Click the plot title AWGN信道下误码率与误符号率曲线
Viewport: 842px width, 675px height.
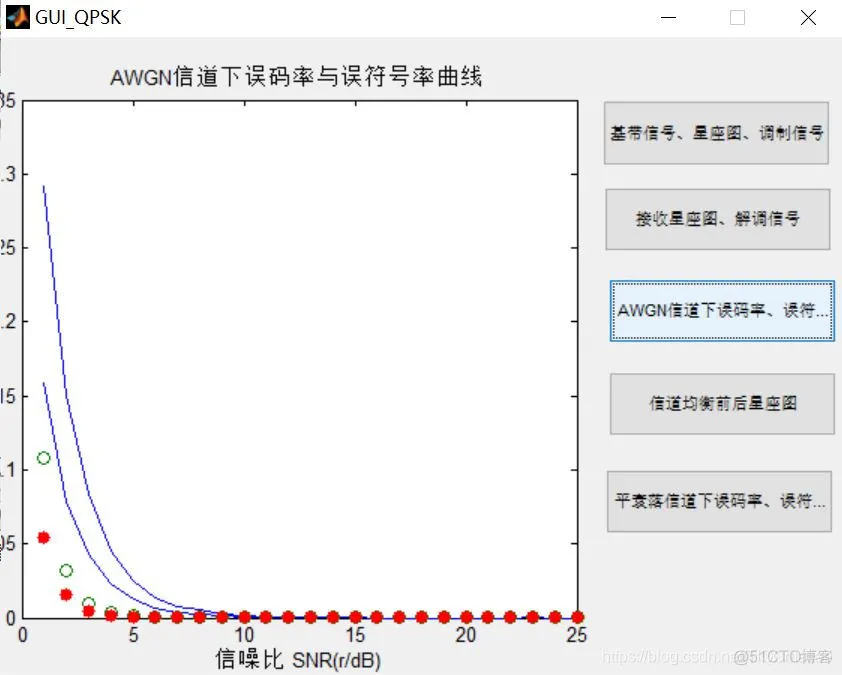[296, 77]
